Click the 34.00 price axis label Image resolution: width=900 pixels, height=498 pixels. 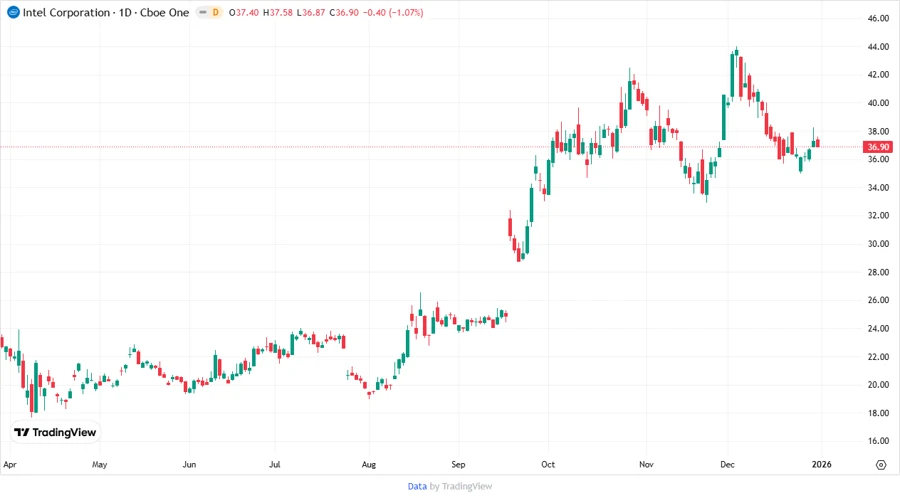878,188
